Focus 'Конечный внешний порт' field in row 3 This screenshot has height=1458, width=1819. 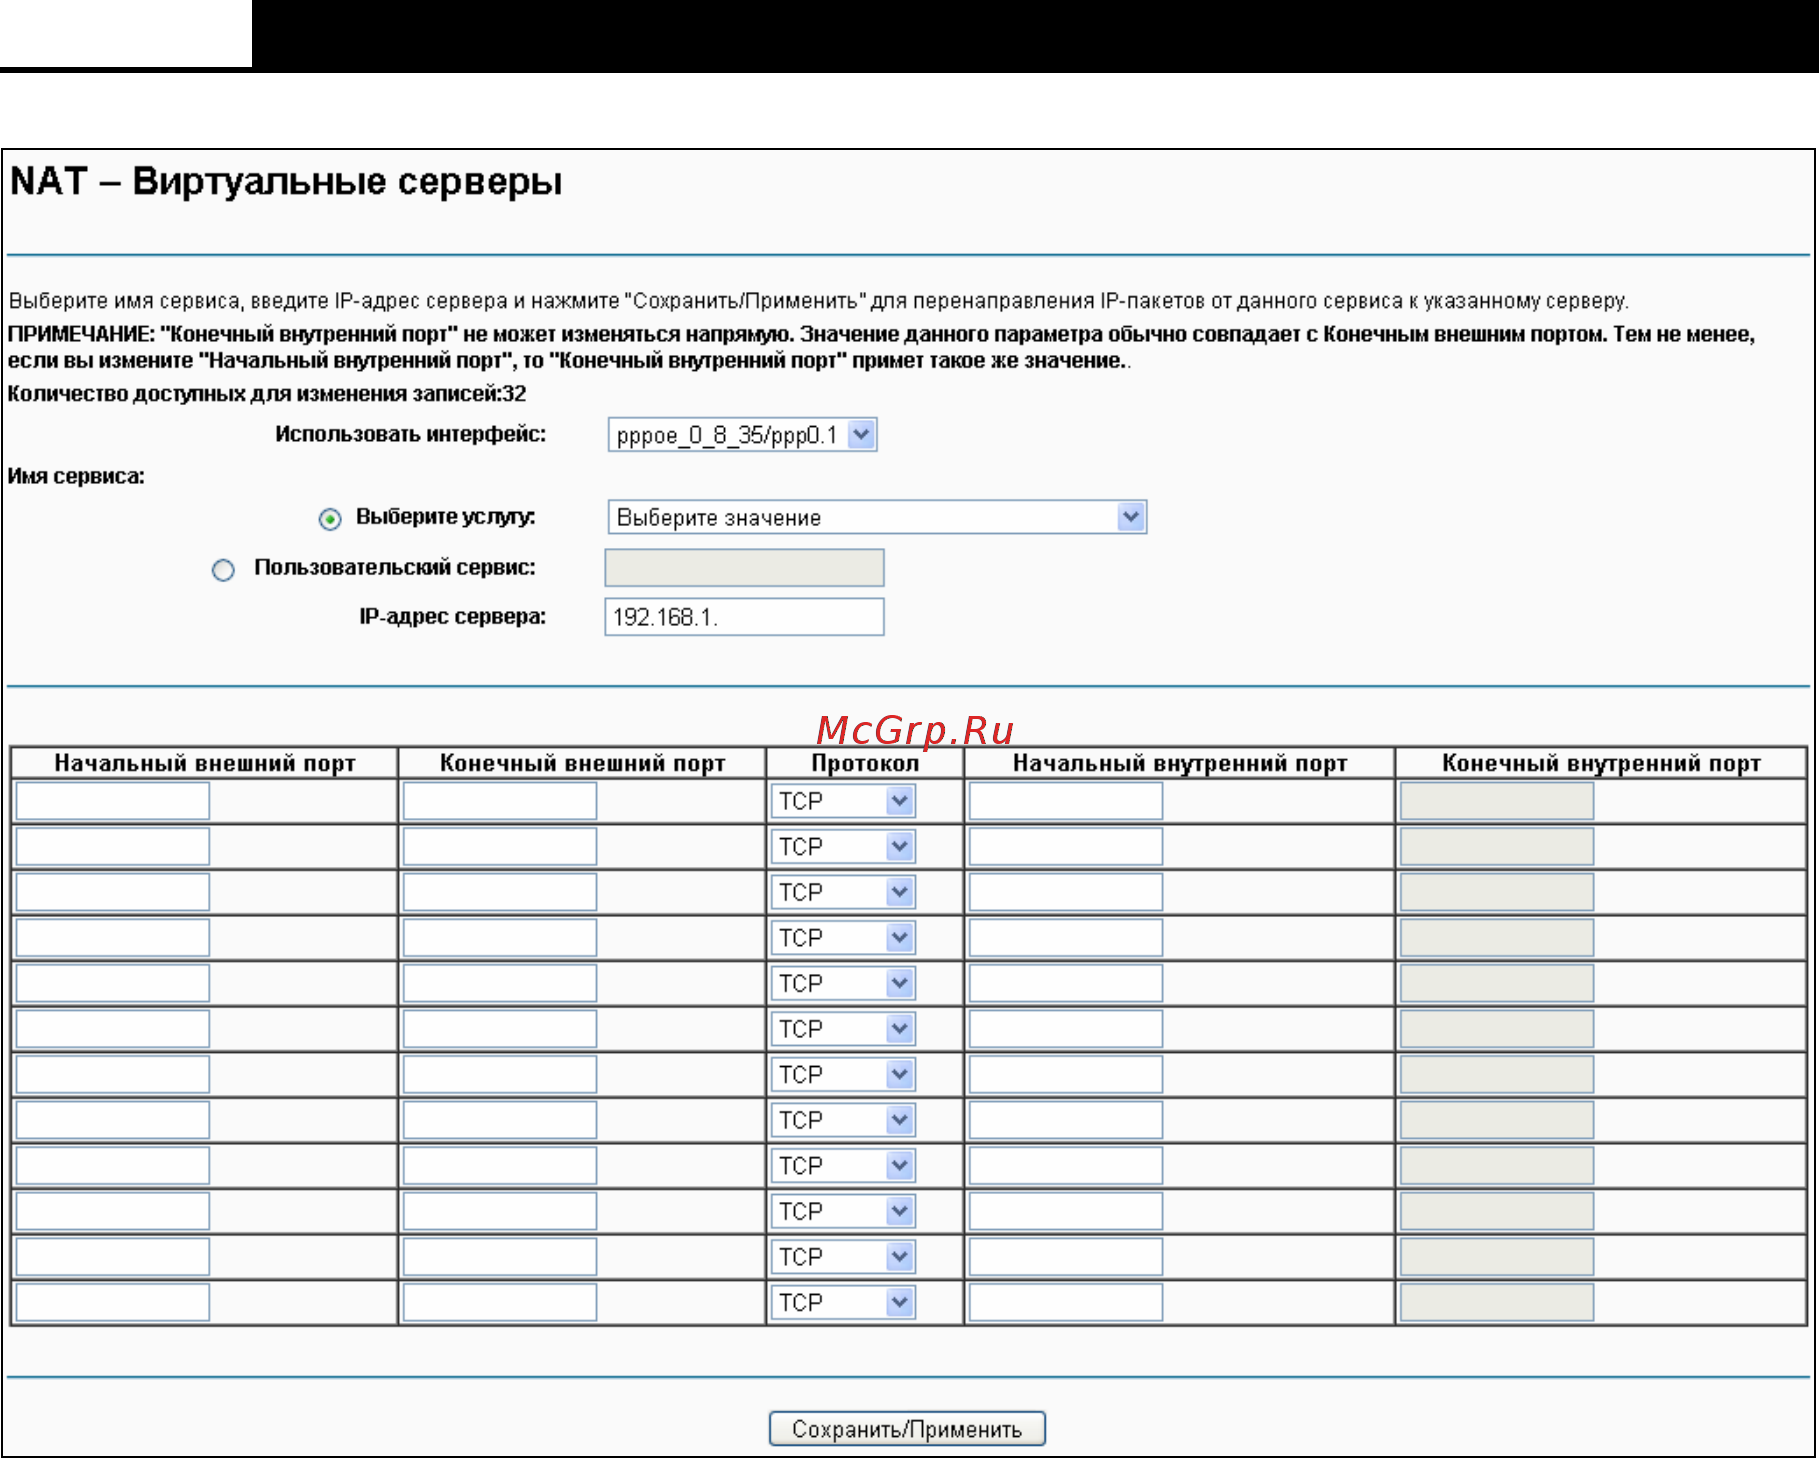pyautogui.click(x=500, y=892)
